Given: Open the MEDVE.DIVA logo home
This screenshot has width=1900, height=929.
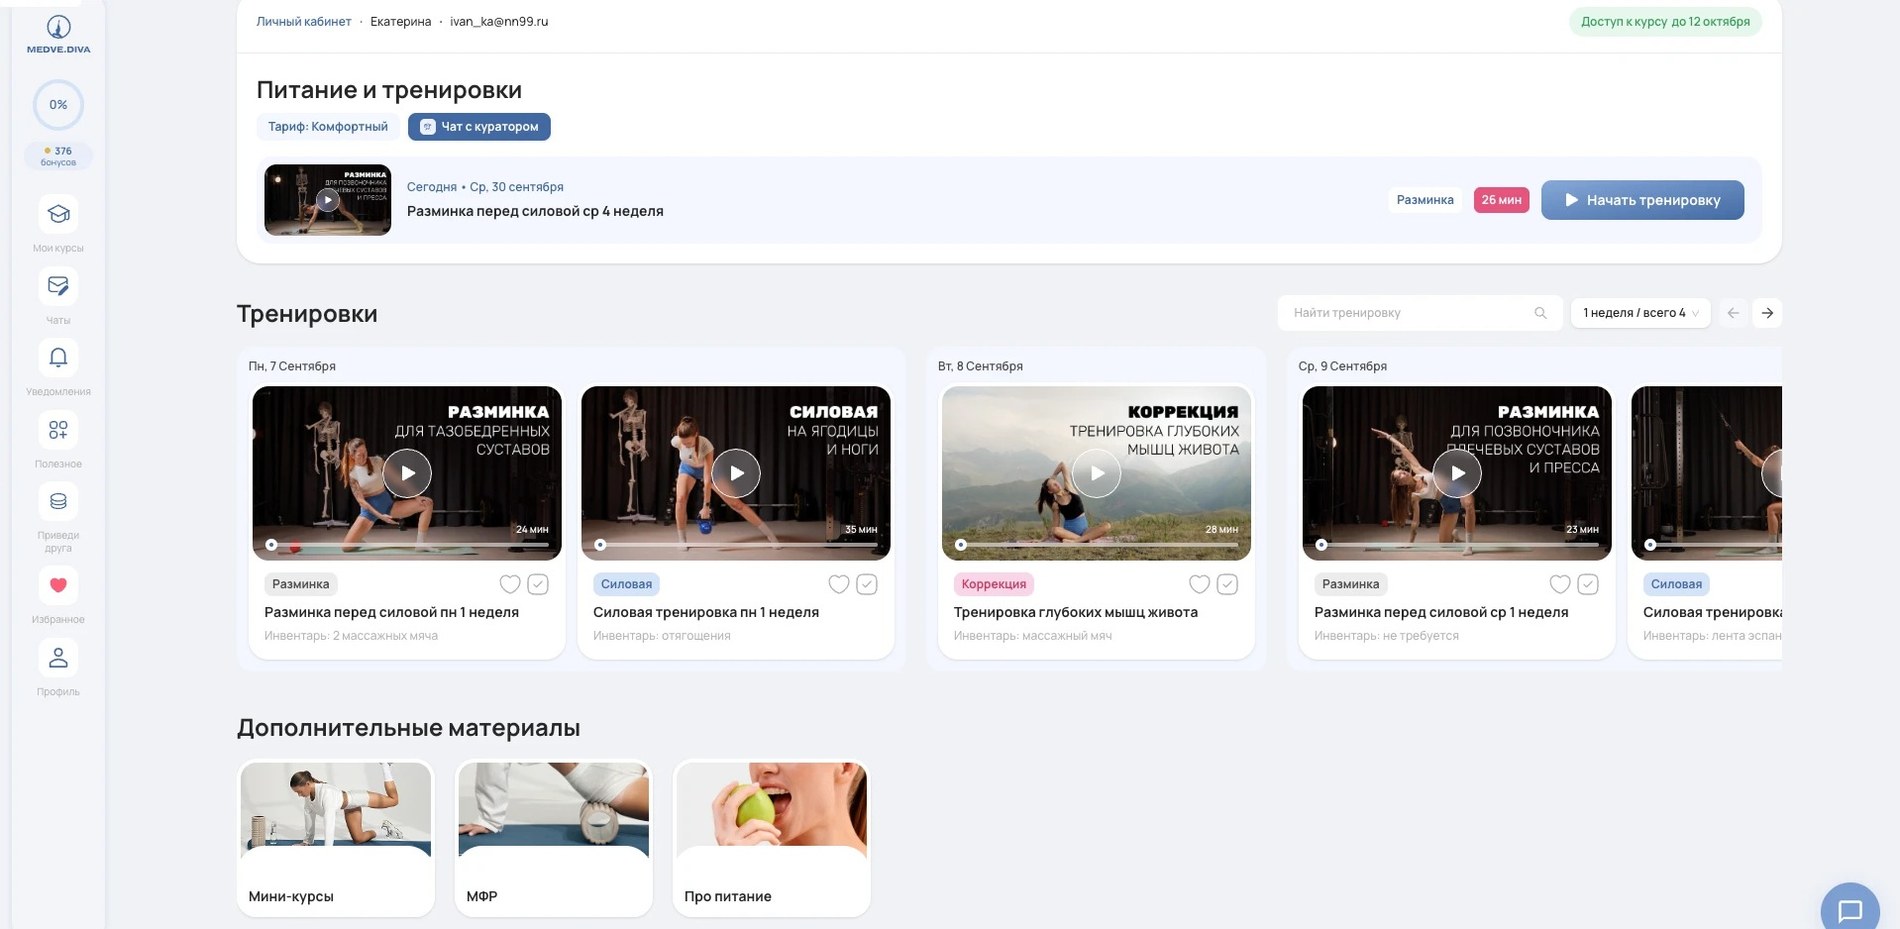Looking at the screenshot, I should [x=58, y=35].
